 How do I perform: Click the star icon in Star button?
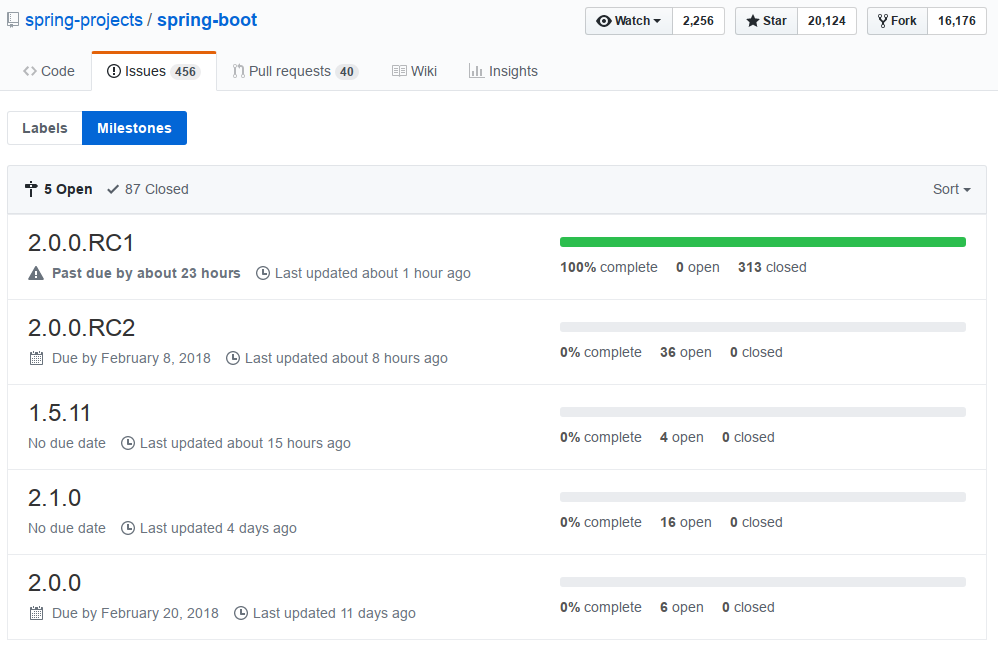pos(753,21)
